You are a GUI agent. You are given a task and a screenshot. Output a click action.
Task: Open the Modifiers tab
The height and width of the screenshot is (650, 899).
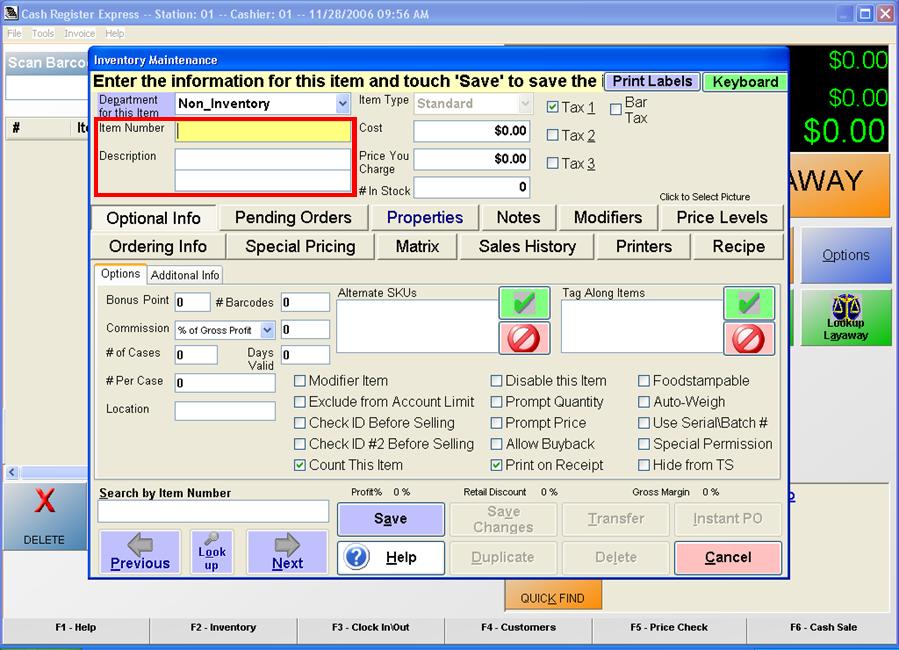(x=608, y=218)
